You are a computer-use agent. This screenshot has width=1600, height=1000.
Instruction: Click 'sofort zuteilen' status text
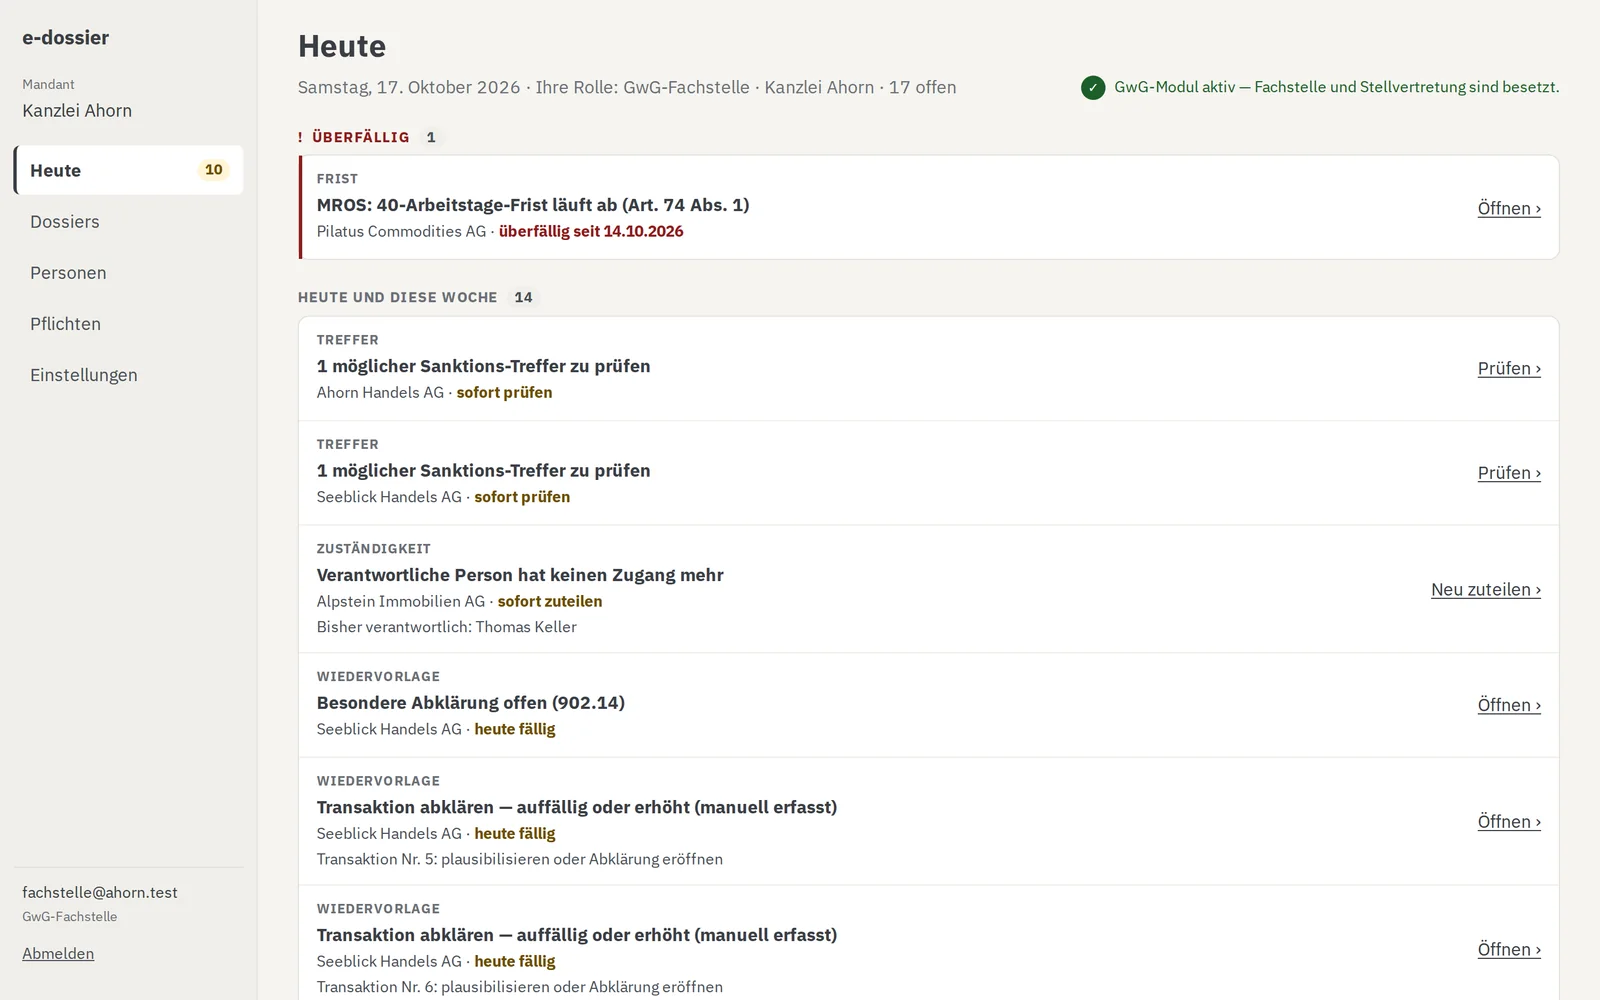[550, 601]
